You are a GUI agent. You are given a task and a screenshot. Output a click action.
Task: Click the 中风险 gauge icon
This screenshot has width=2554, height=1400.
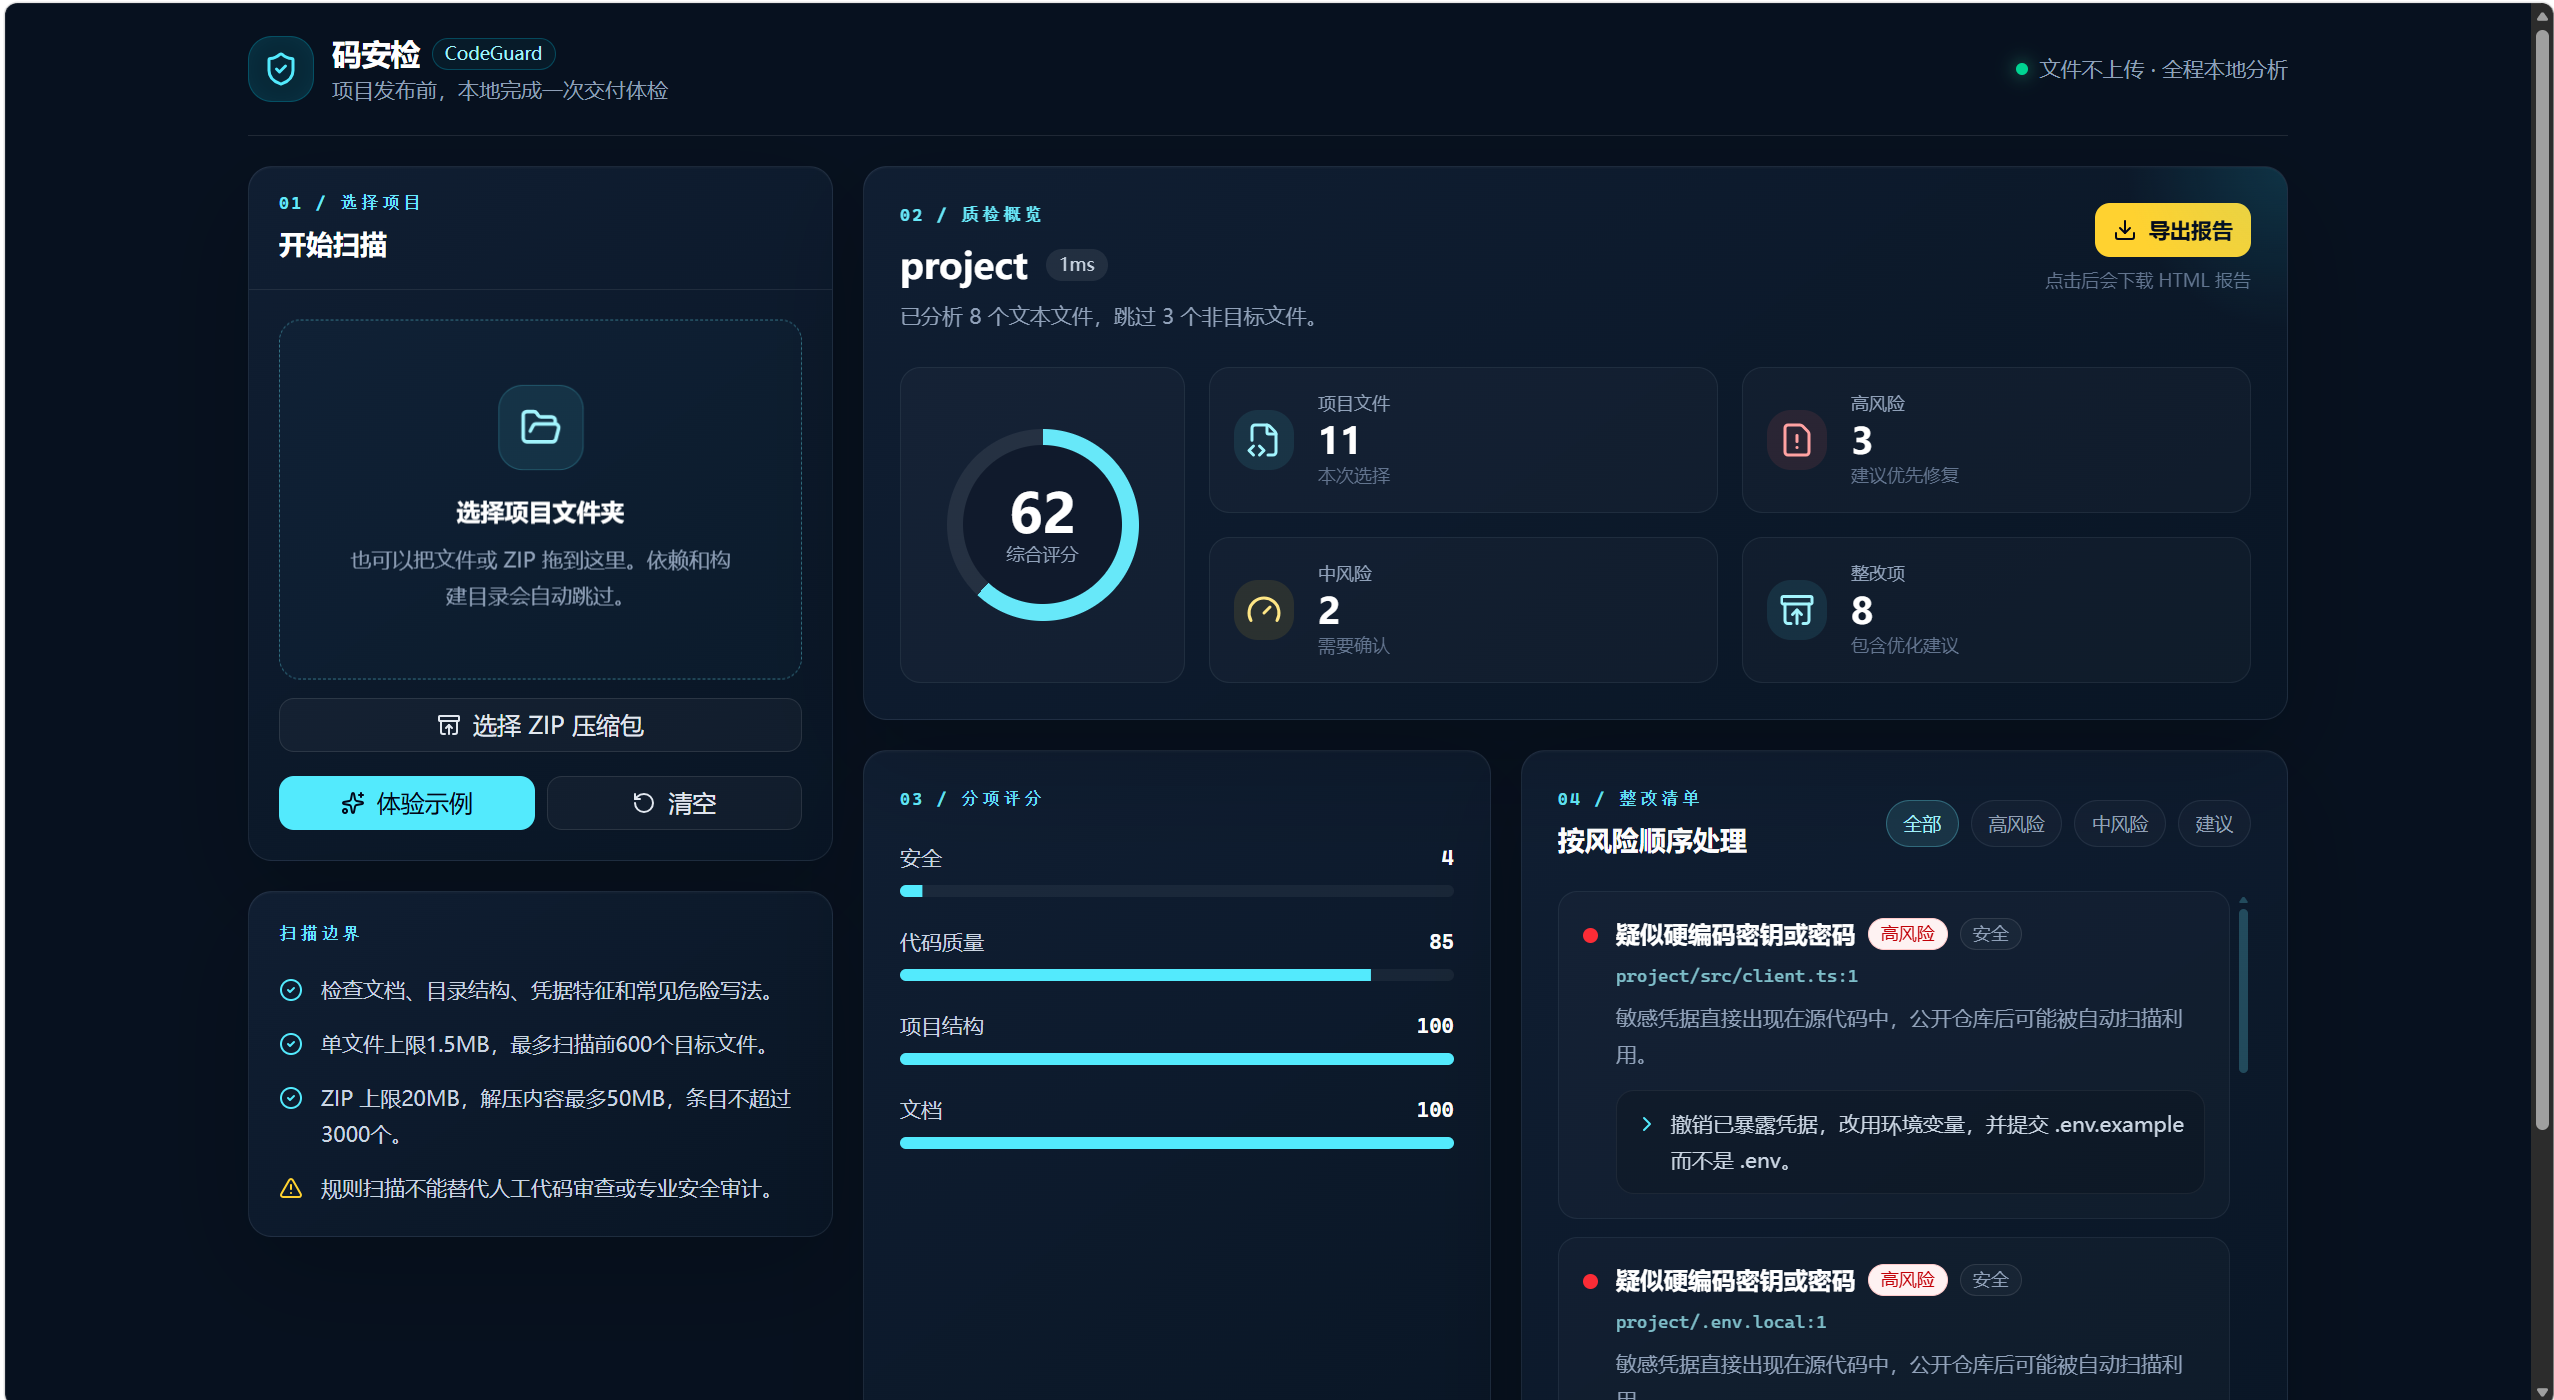(x=1263, y=610)
